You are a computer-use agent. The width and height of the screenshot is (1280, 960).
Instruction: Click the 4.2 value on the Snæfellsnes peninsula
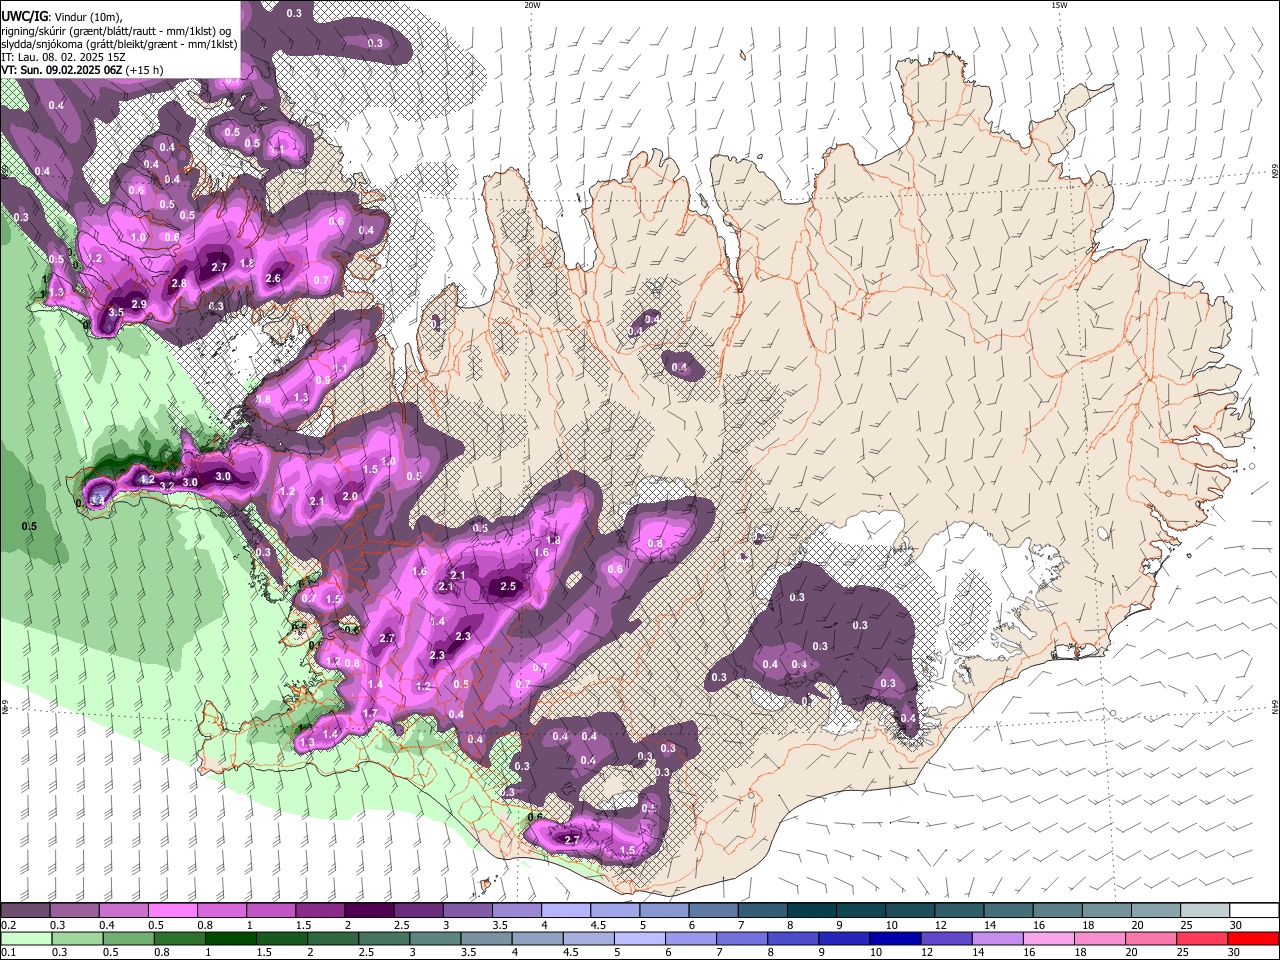147,480
